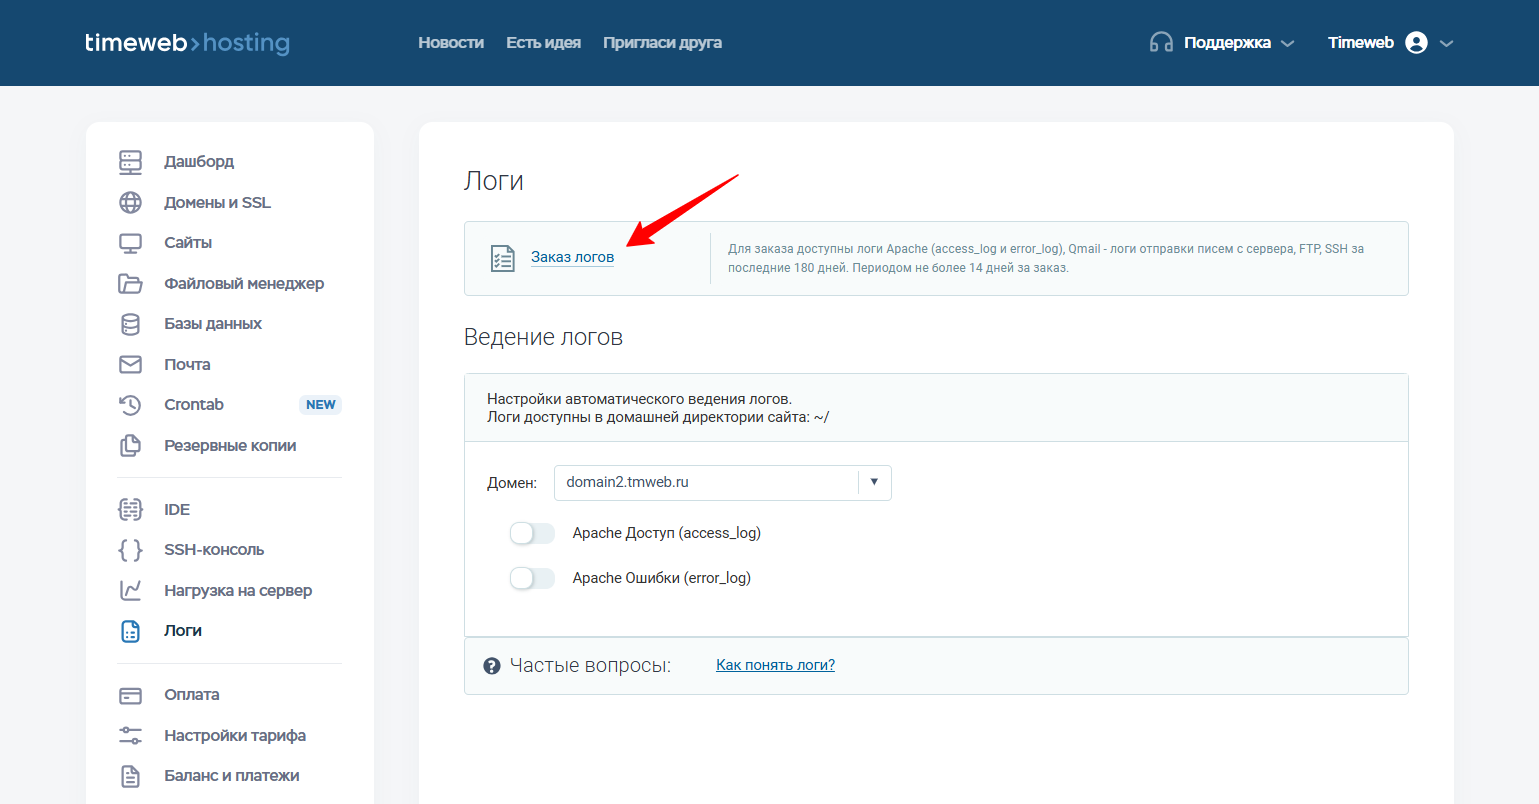Screen dimensions: 1539x804
Task: Open the domain selector domain2.tmweb.ru dropdown
Action: (722, 482)
